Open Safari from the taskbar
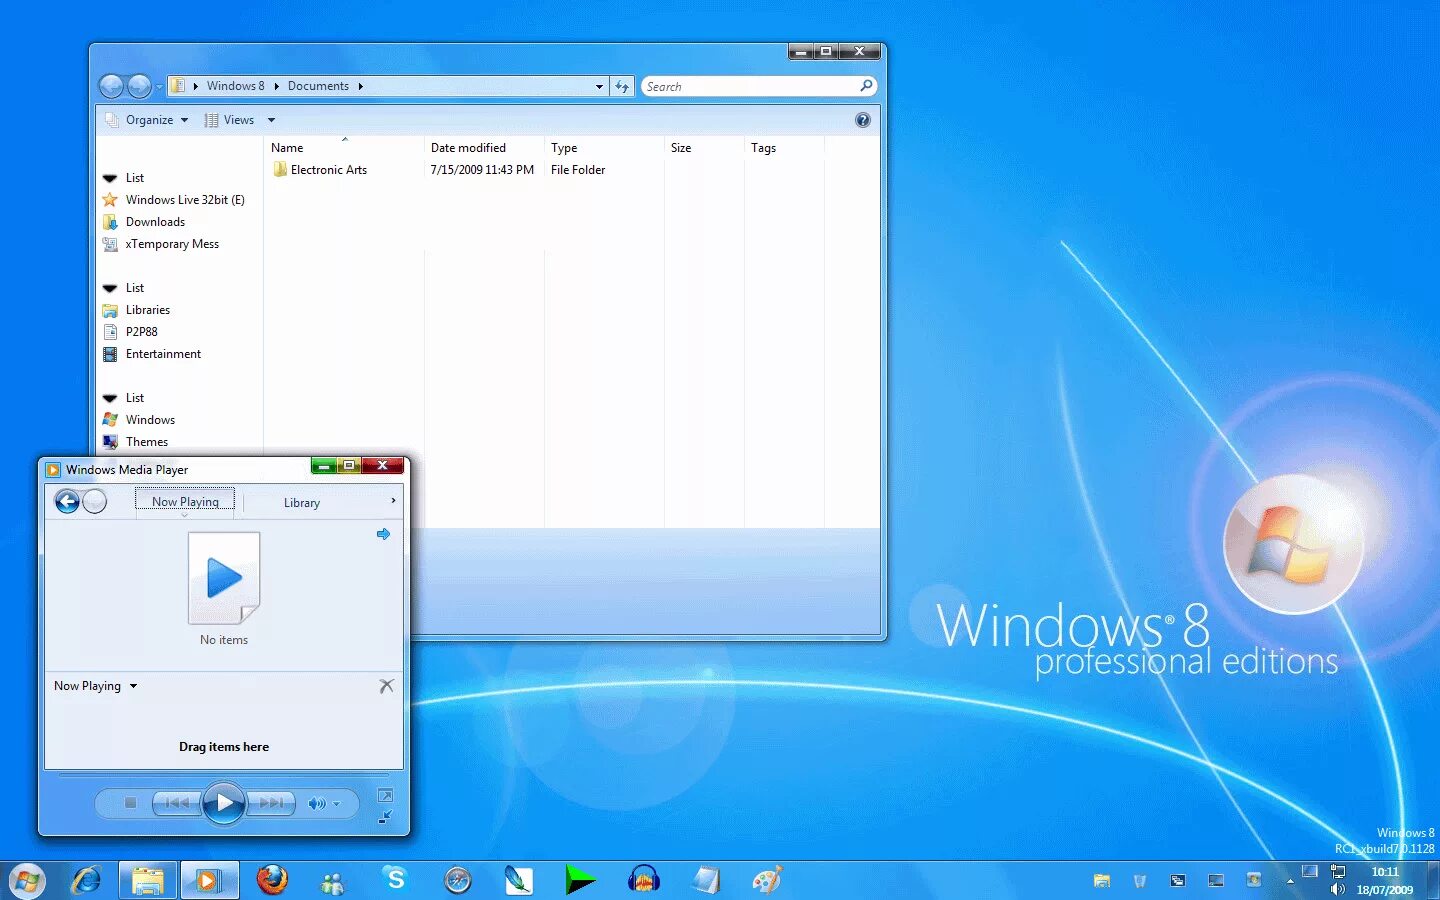 [458, 880]
